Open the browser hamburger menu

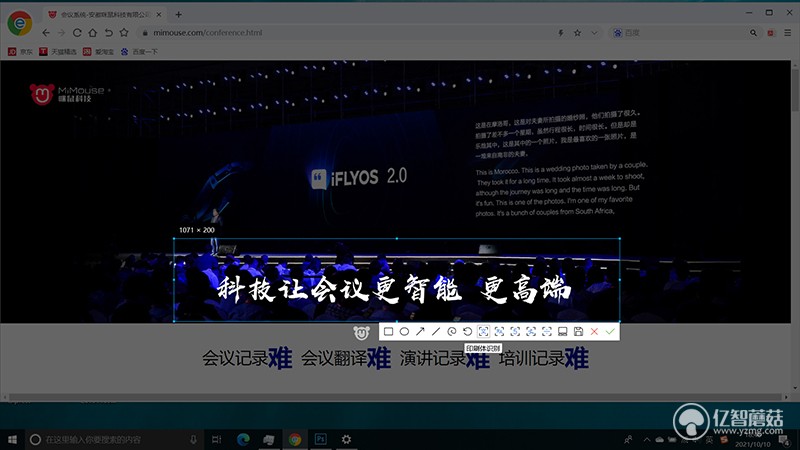[788, 33]
